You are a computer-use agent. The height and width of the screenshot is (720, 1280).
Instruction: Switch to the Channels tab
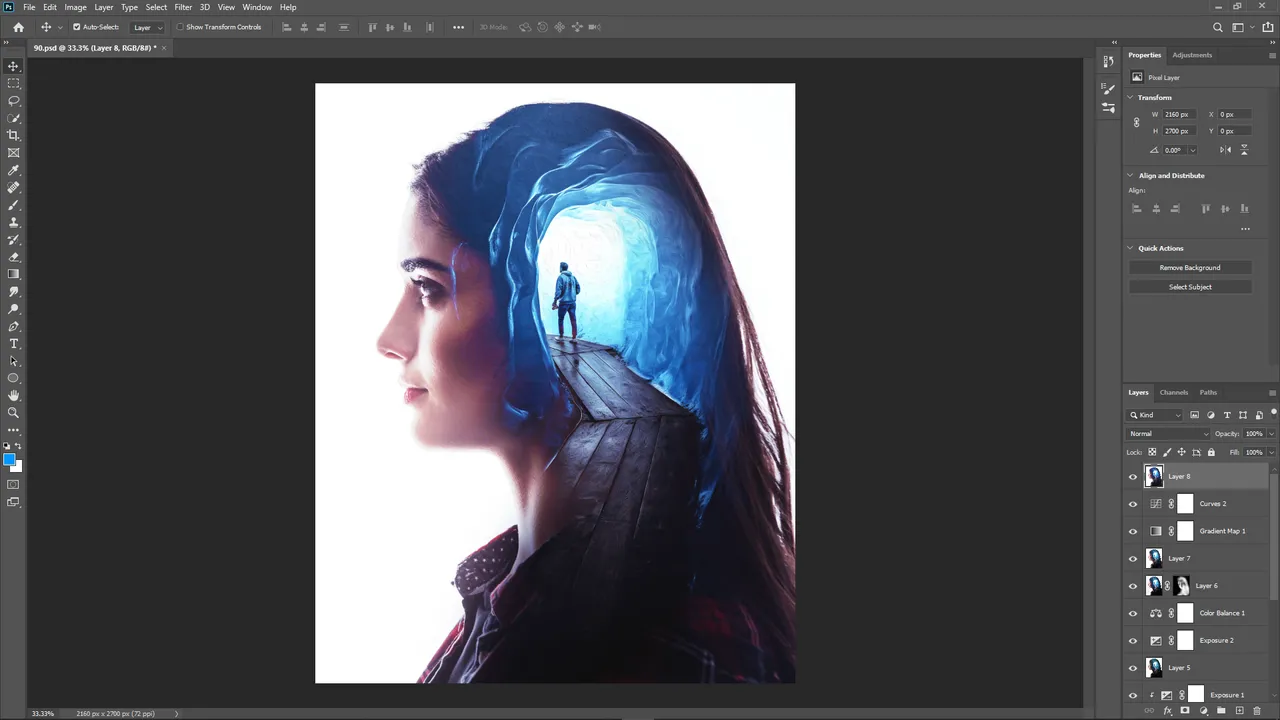(1174, 393)
